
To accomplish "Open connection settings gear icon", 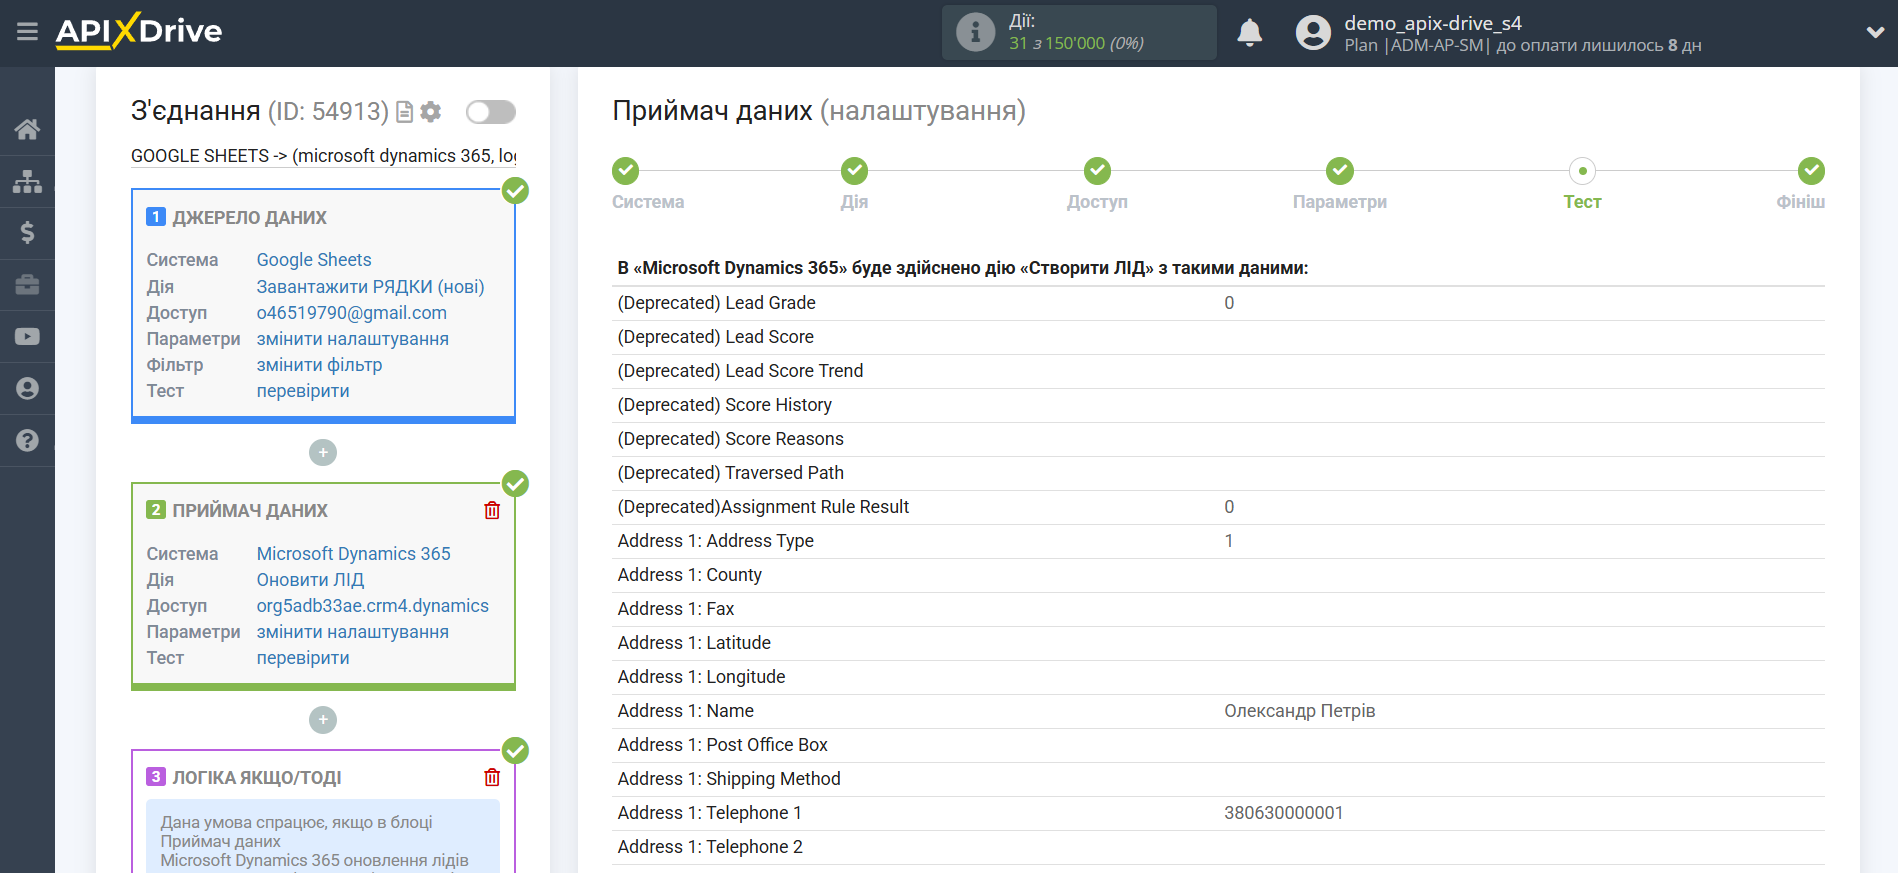I will (431, 112).
